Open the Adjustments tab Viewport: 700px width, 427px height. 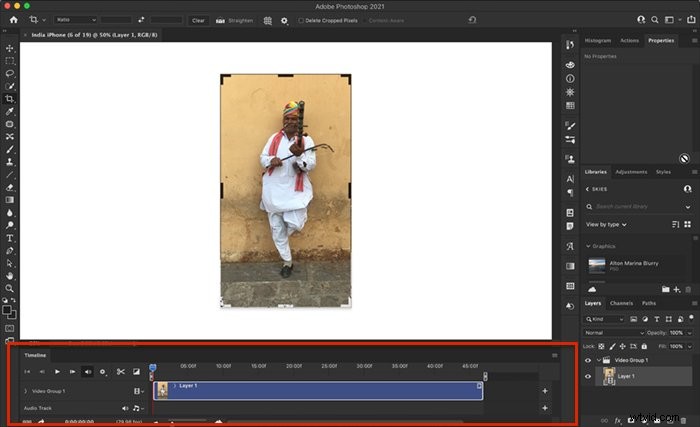tap(631, 172)
